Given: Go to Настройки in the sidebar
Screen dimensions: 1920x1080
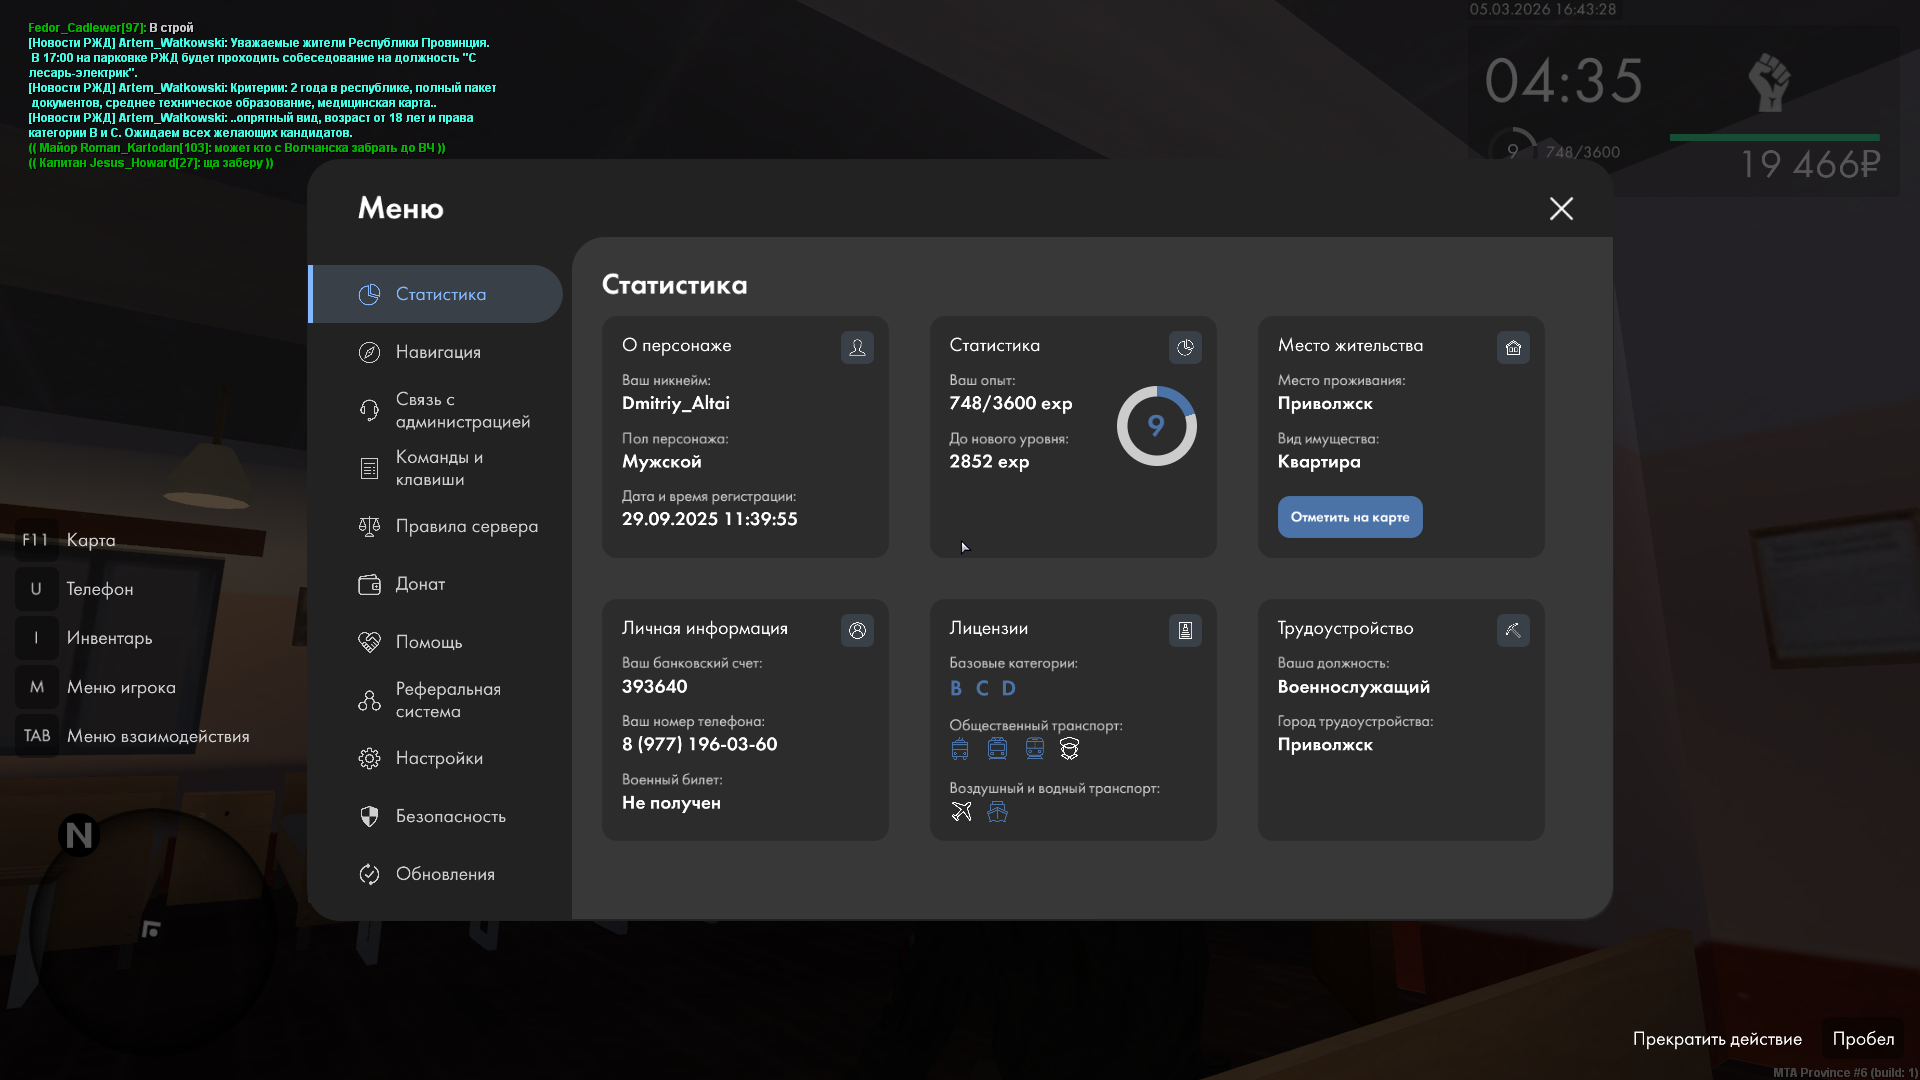Looking at the screenshot, I should click(x=439, y=758).
